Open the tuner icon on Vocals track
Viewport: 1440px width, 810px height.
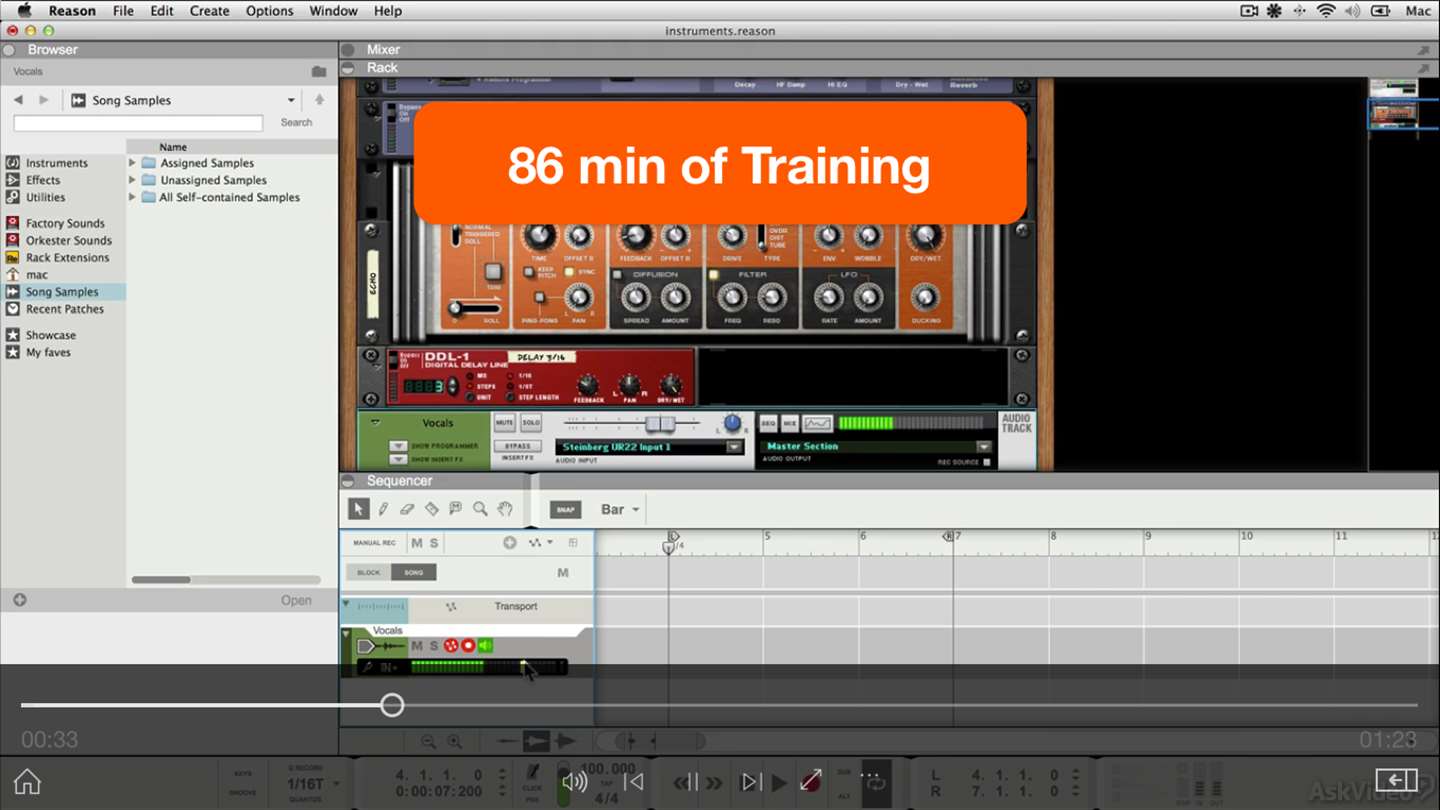[x=368, y=667]
